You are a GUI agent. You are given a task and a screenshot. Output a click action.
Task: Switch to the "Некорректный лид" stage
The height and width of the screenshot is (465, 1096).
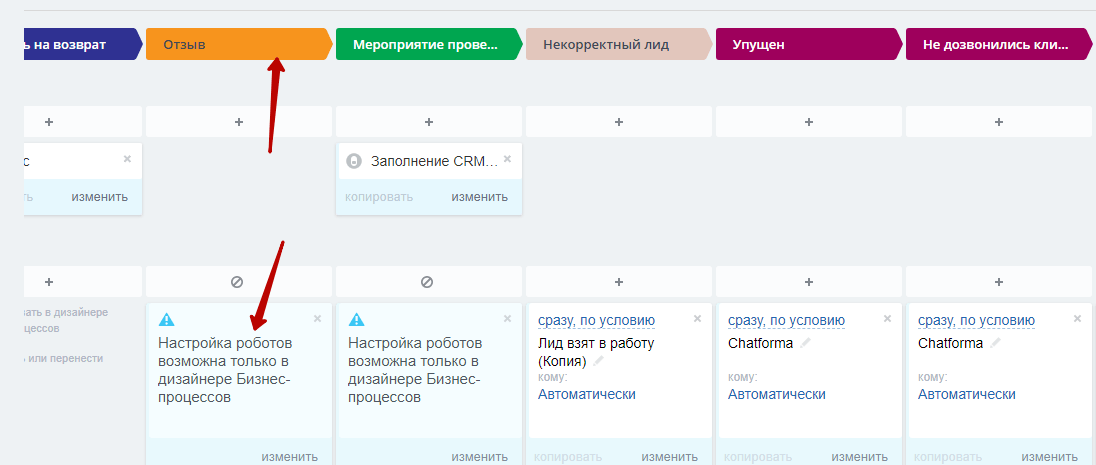(619, 45)
